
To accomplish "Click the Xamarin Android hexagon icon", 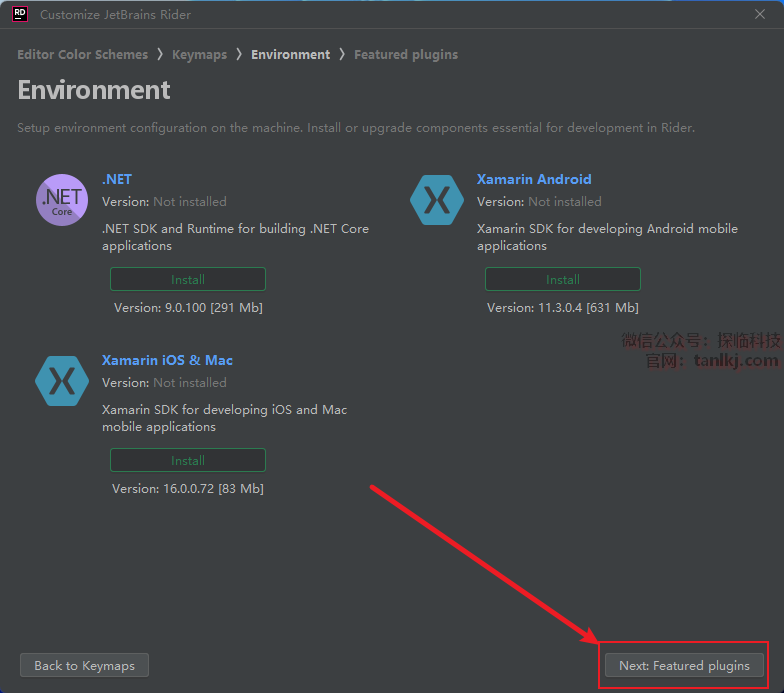I will click(437, 200).
